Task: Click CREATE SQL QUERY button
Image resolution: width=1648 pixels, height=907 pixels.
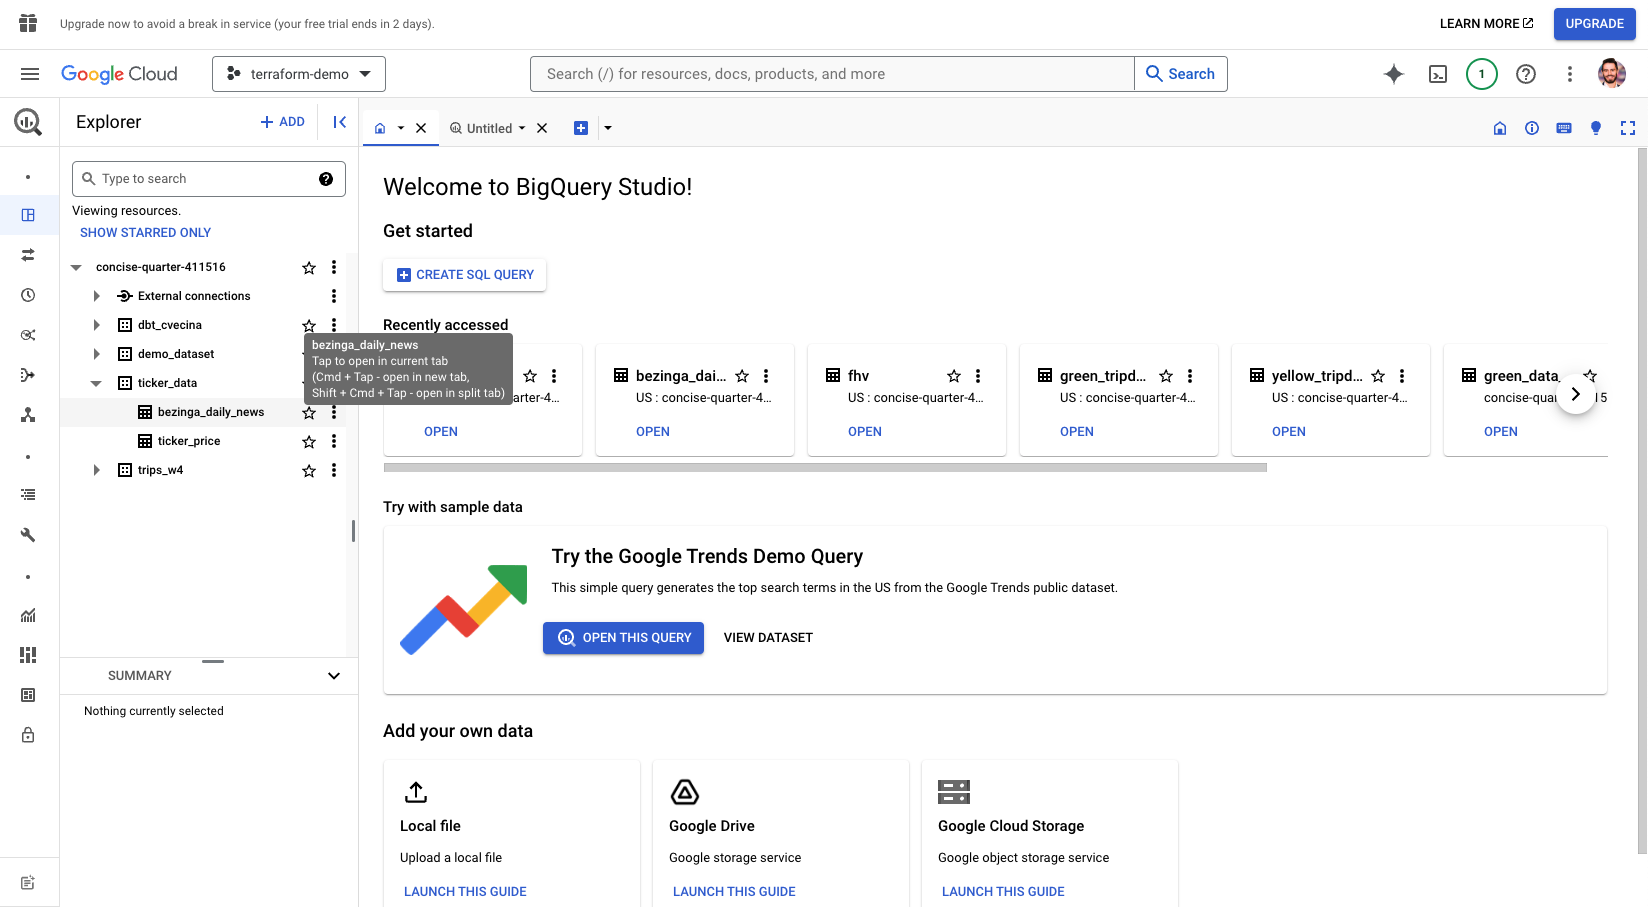Action: (x=465, y=275)
